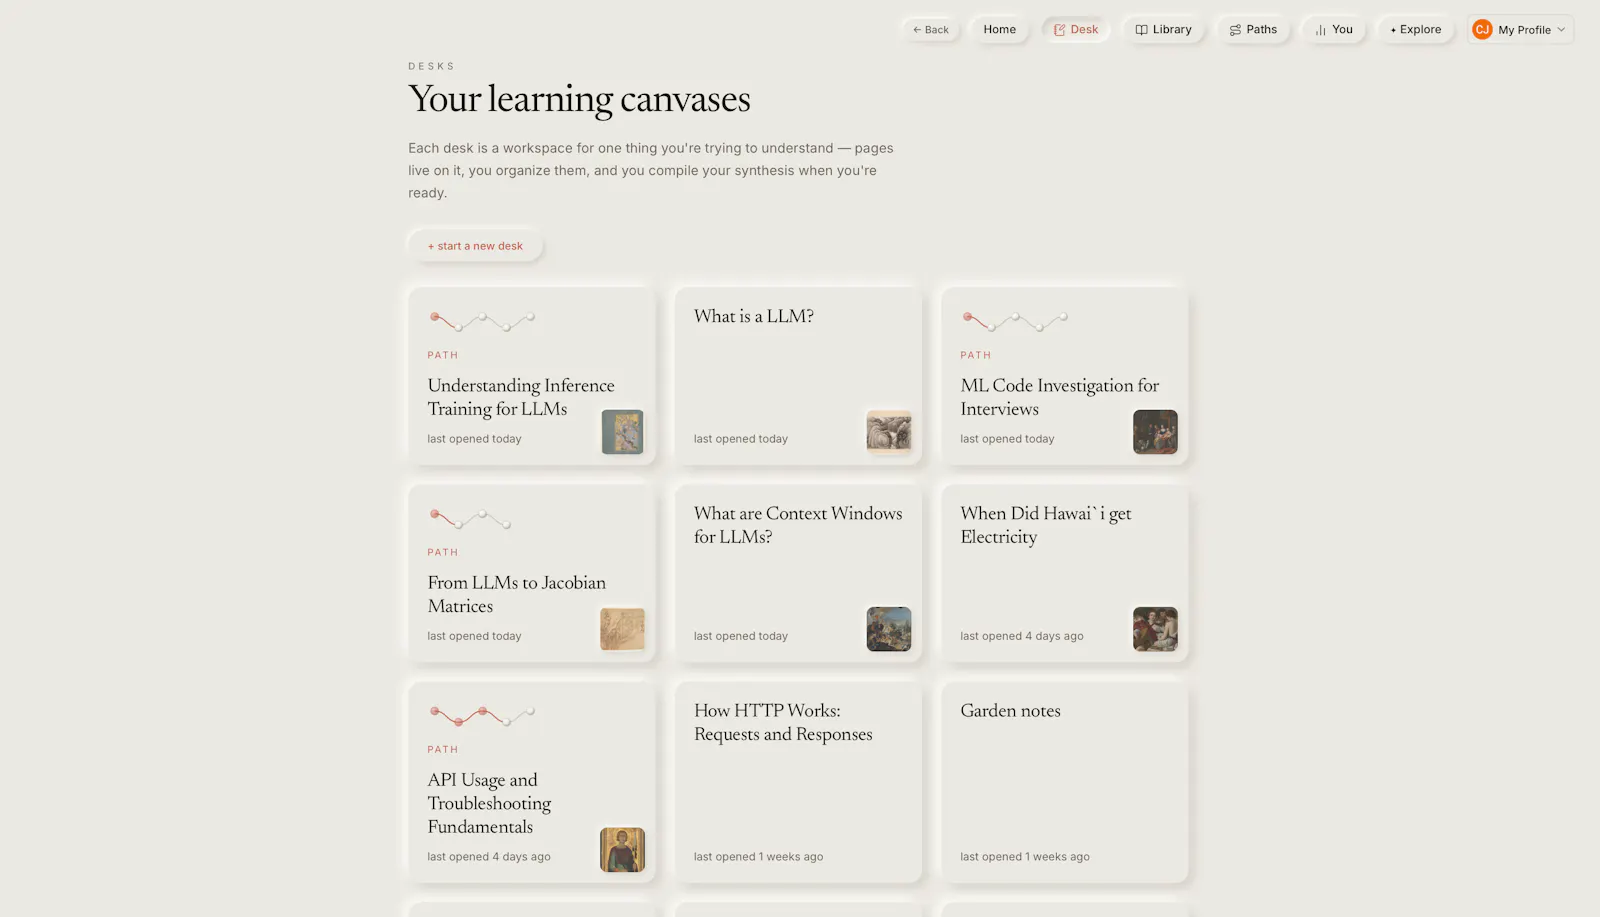Open How HTTP Works: Requests and Responses desk

pos(798,782)
